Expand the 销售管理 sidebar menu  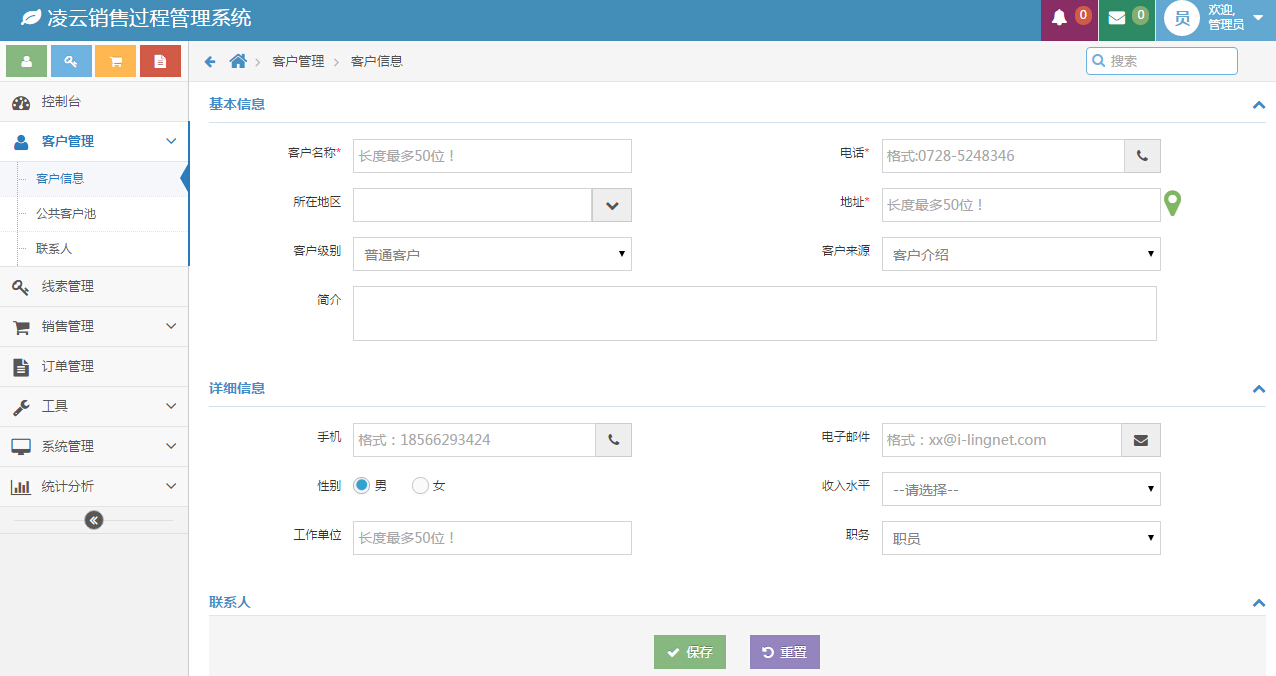[94, 326]
